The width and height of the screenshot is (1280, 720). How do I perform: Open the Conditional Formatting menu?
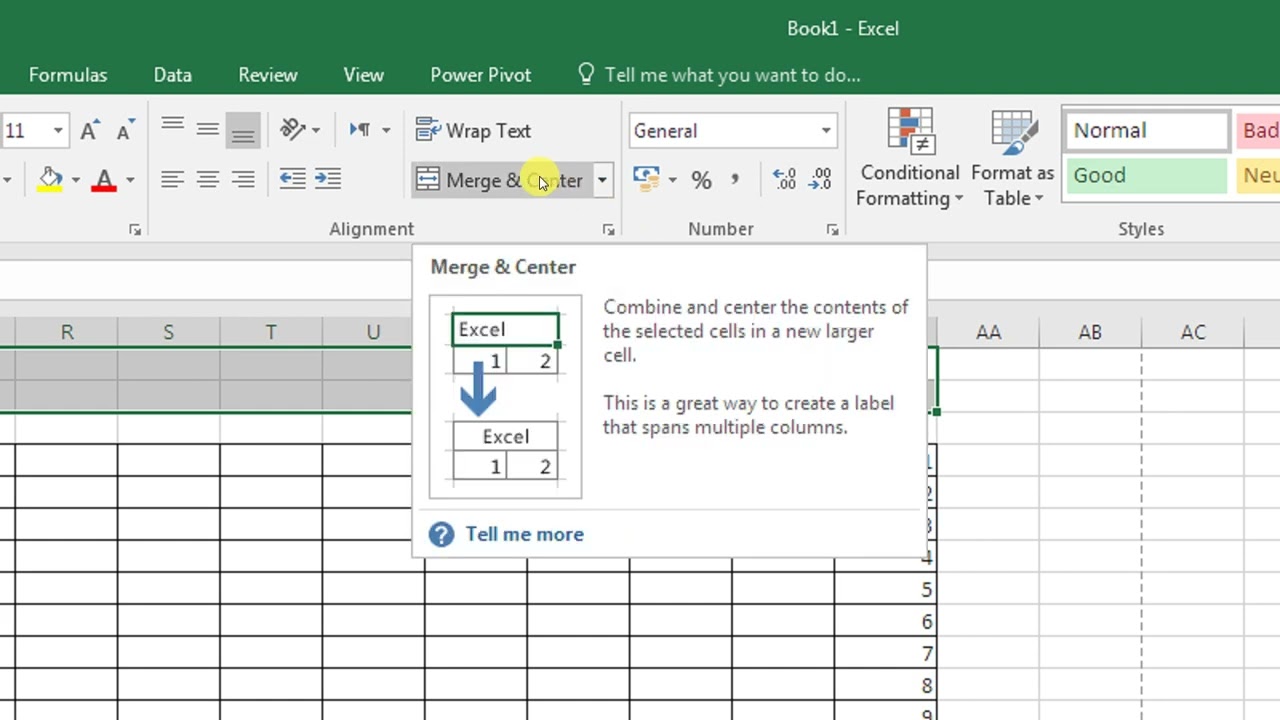(910, 158)
